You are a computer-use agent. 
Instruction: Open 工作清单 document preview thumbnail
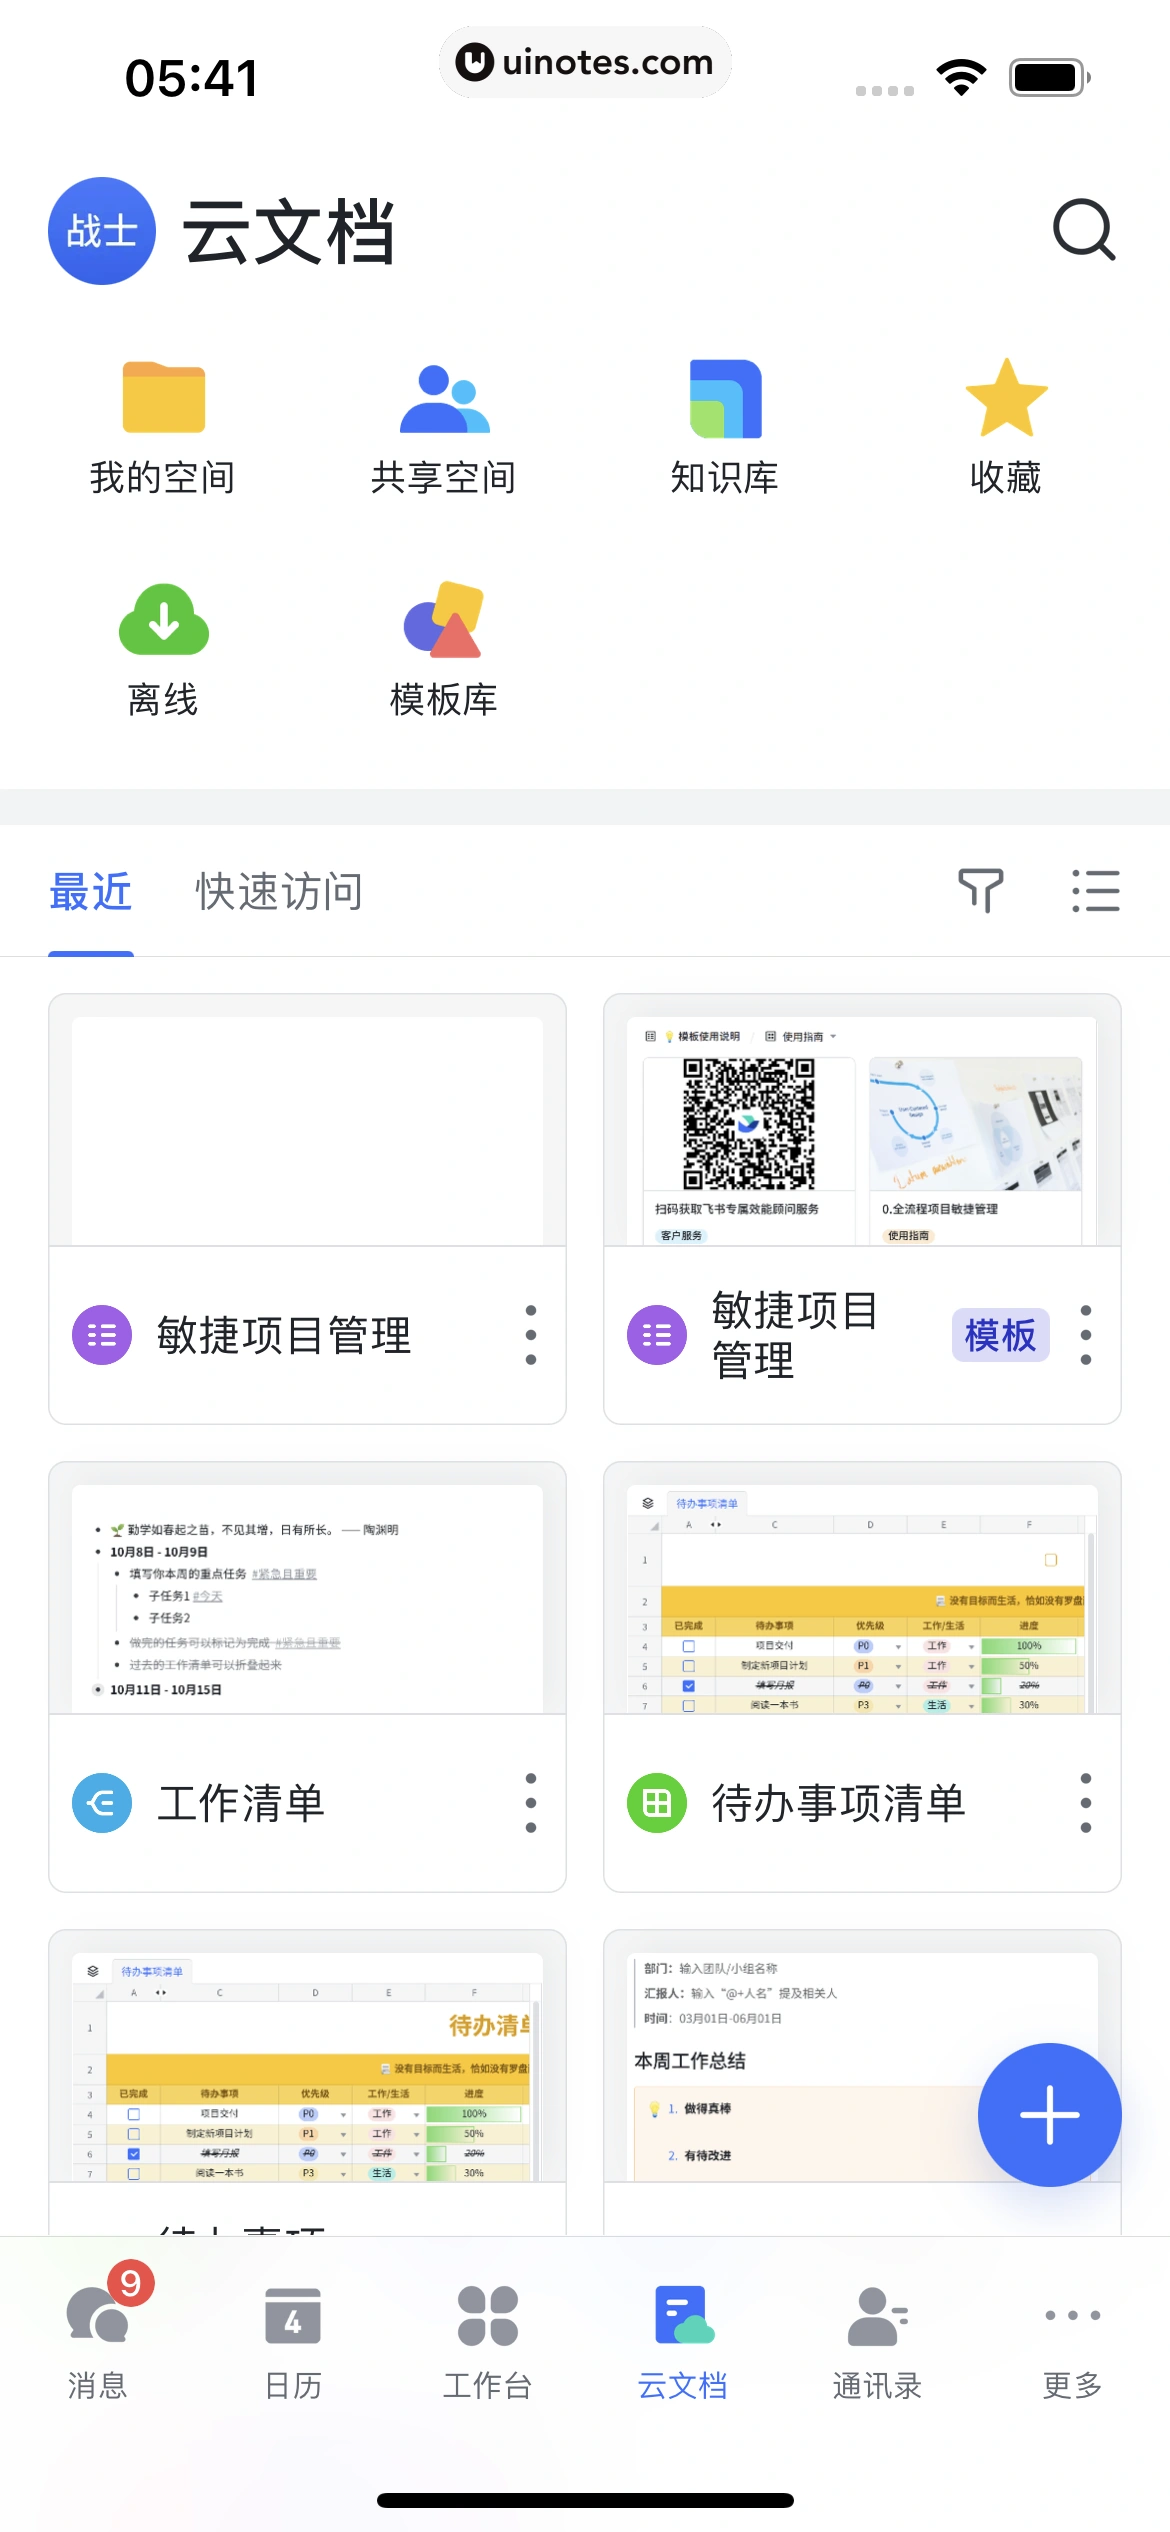tap(307, 1588)
